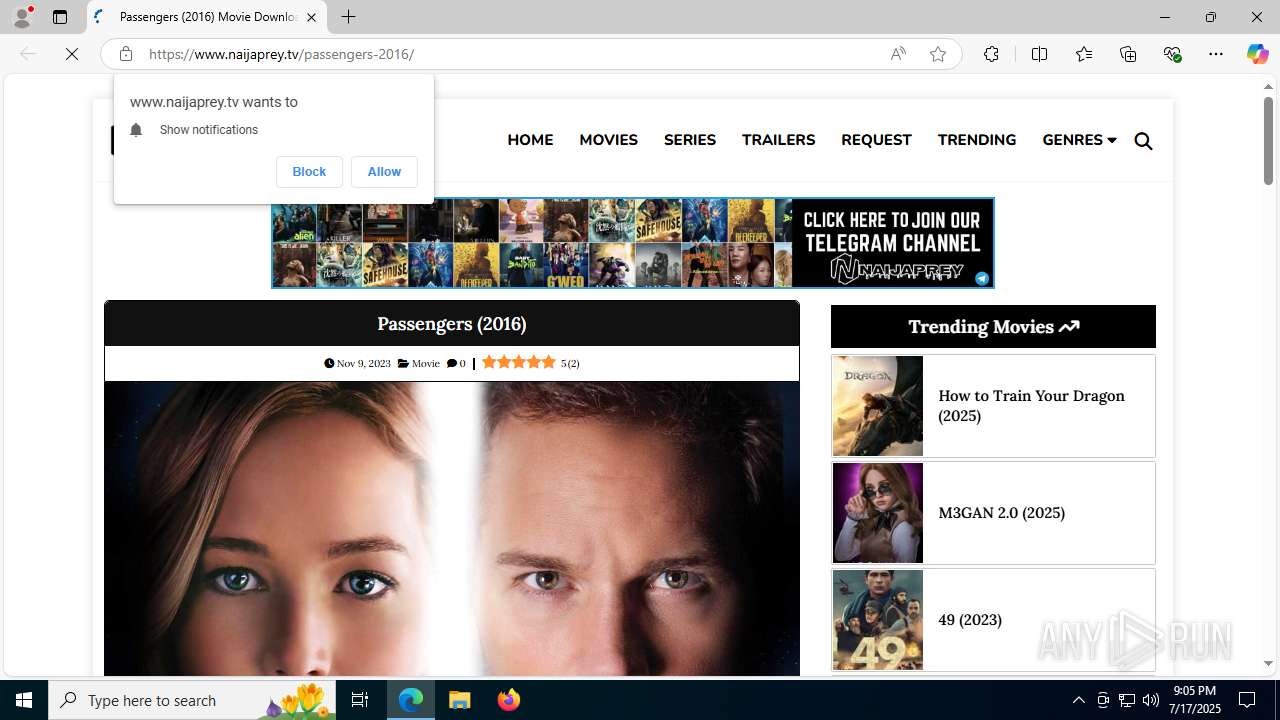Image resolution: width=1280 pixels, height=720 pixels.
Task: Click the back navigation arrow
Action: point(28,54)
